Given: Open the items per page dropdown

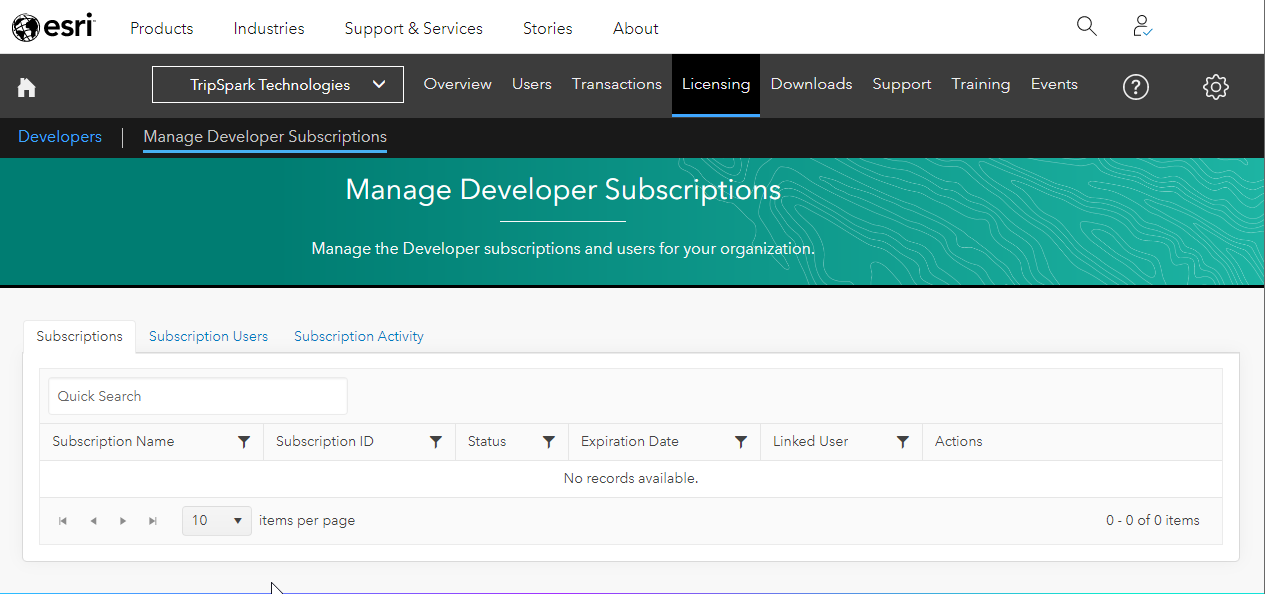Looking at the screenshot, I should click(216, 520).
